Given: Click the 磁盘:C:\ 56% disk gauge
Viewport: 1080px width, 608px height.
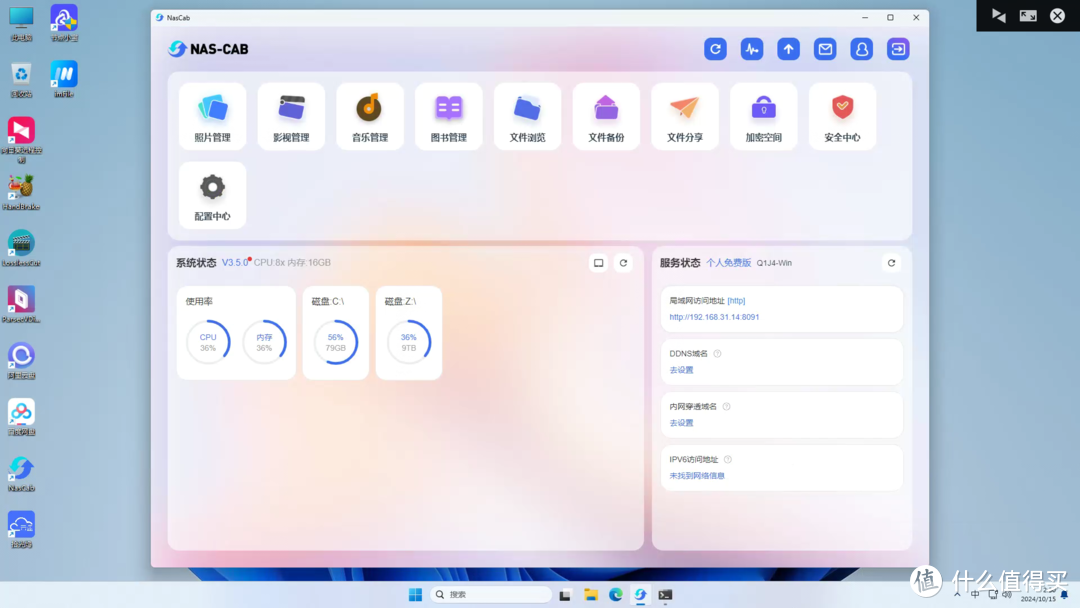Looking at the screenshot, I should (335, 342).
